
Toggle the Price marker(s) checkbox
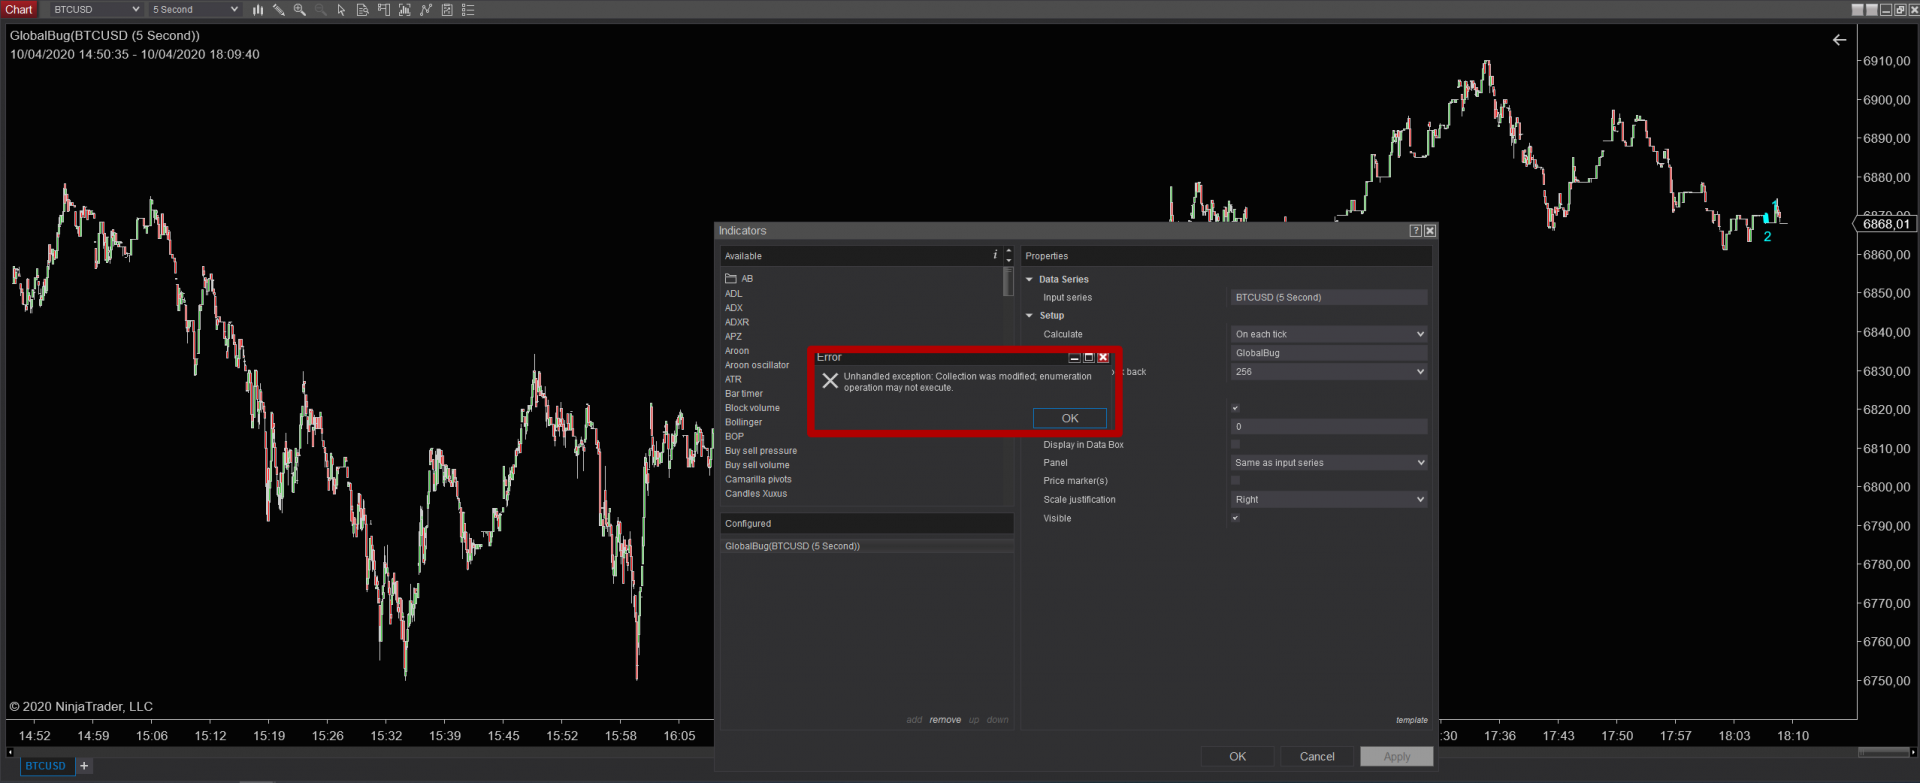[x=1235, y=481]
